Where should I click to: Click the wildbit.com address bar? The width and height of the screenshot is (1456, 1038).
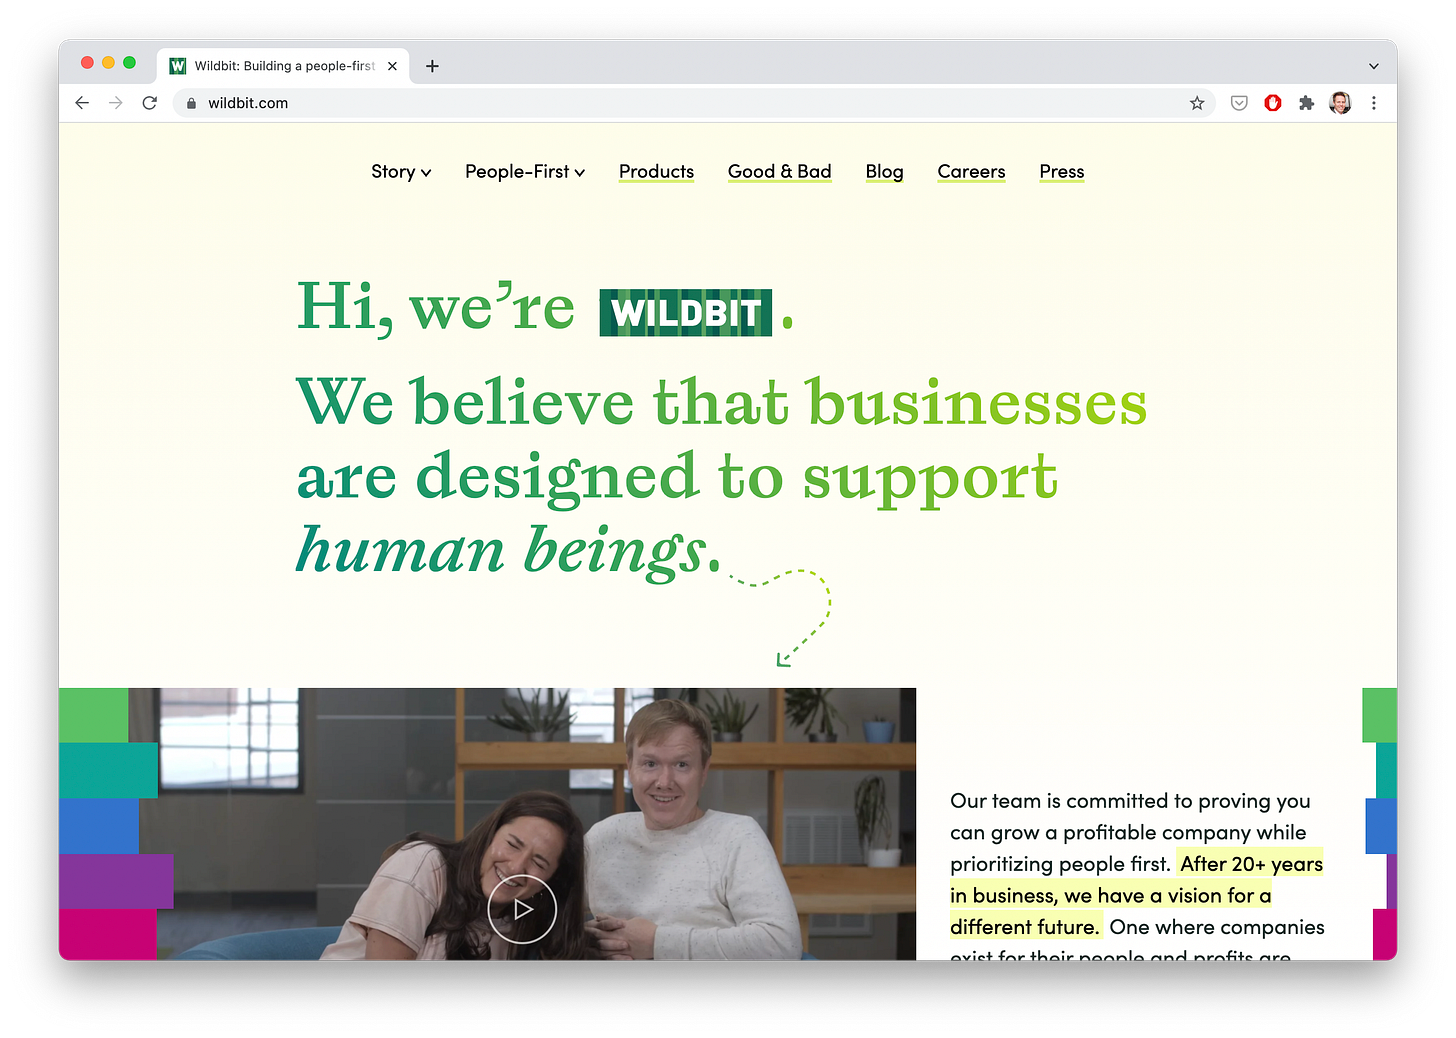click(x=694, y=103)
